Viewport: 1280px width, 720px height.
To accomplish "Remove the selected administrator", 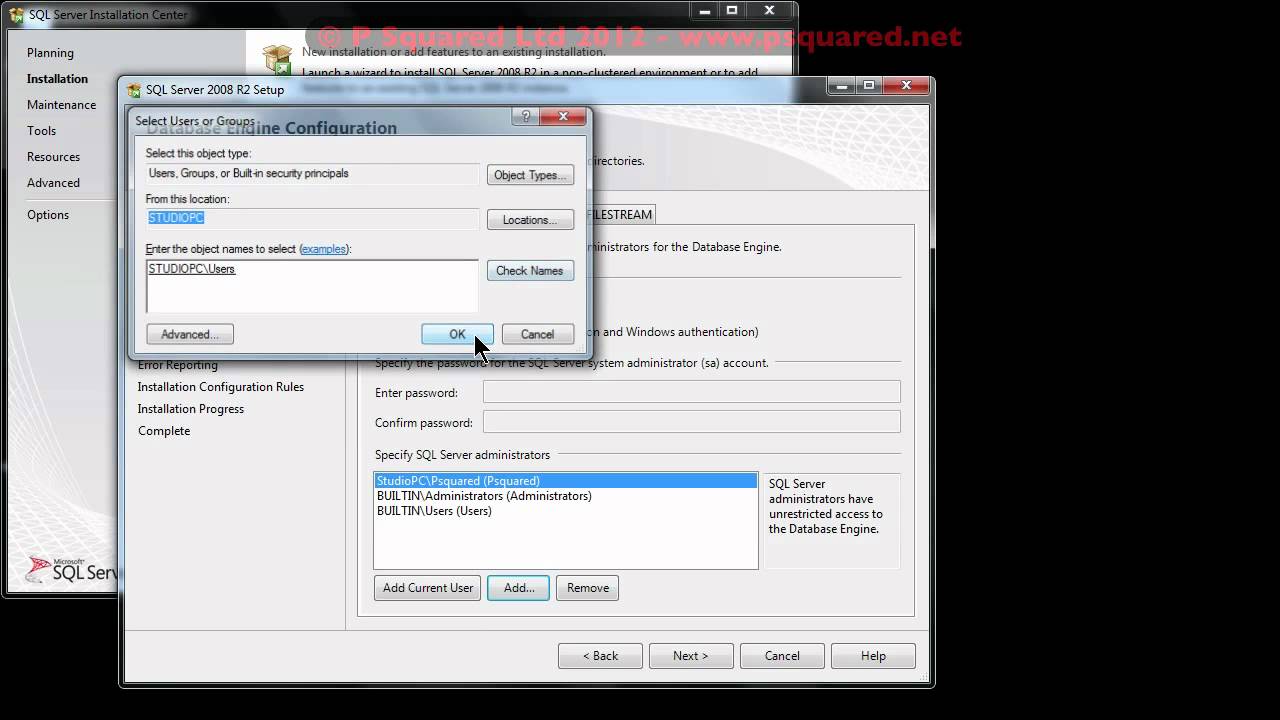I will [588, 588].
